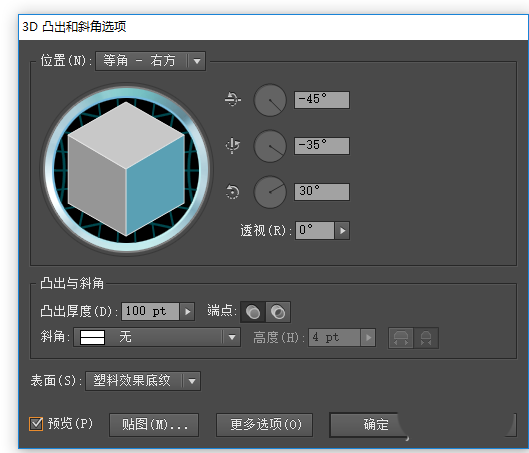The width and height of the screenshot is (529, 453).
Task: Open 凸出厚度 slider arrow
Action: coord(187,311)
